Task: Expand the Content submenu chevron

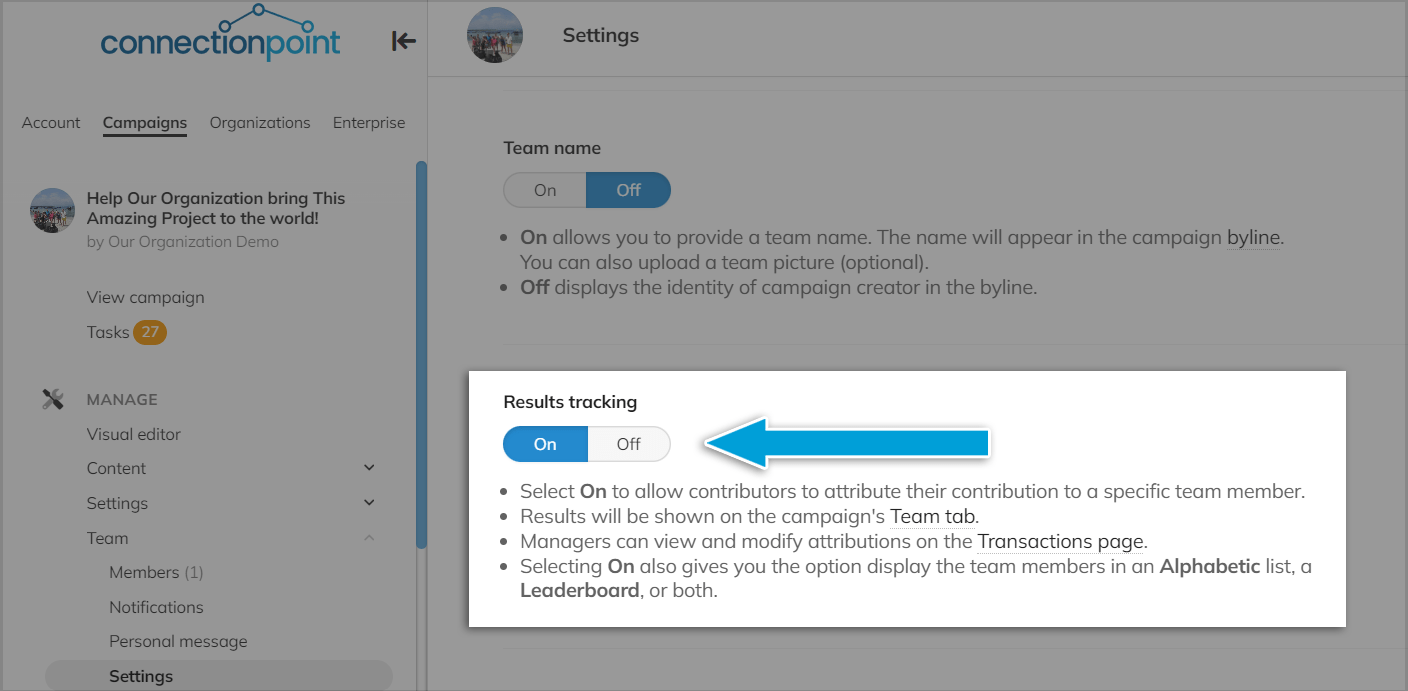Action: [369, 468]
